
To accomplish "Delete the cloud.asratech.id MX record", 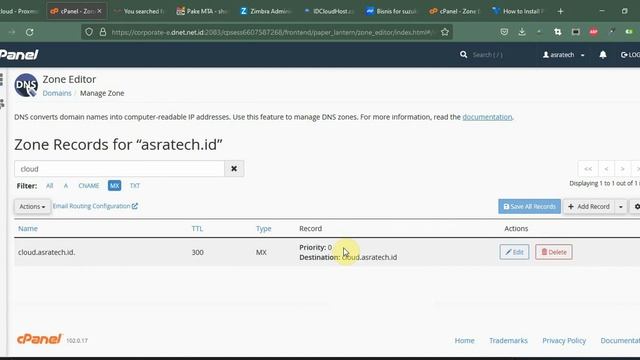I will (x=553, y=252).
